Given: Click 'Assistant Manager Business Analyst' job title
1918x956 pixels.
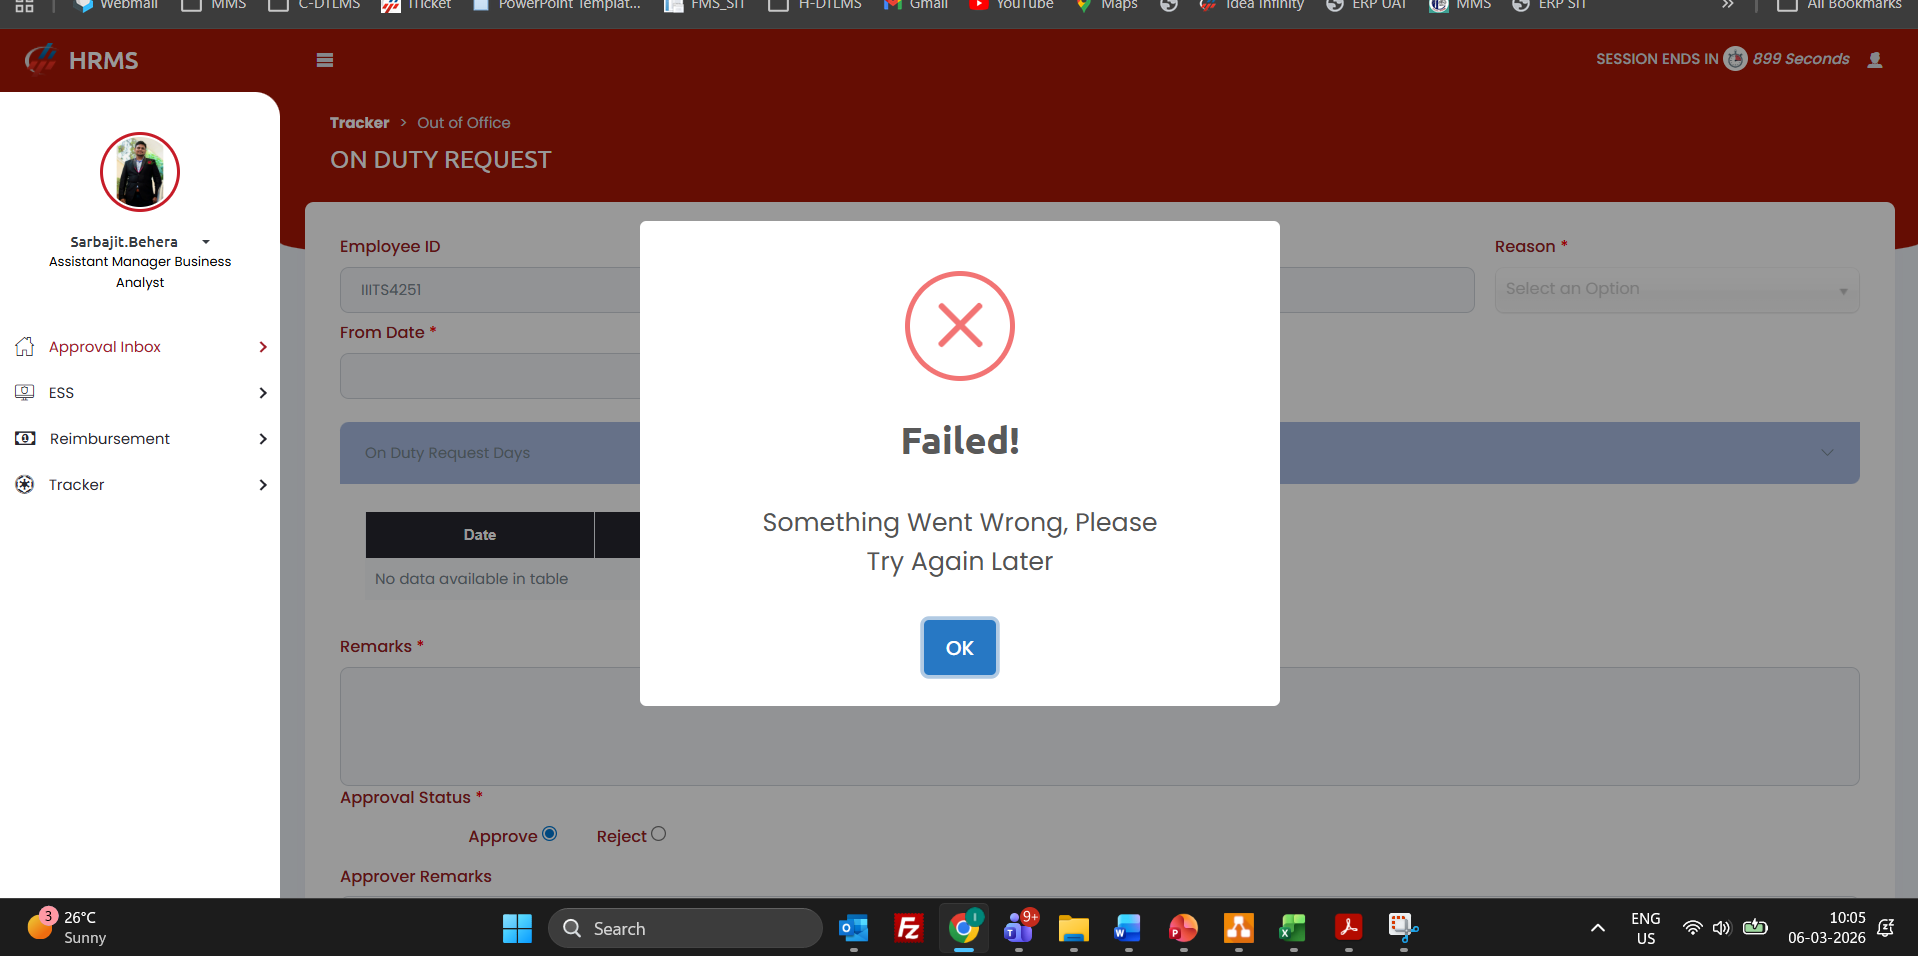Looking at the screenshot, I should coord(140,272).
